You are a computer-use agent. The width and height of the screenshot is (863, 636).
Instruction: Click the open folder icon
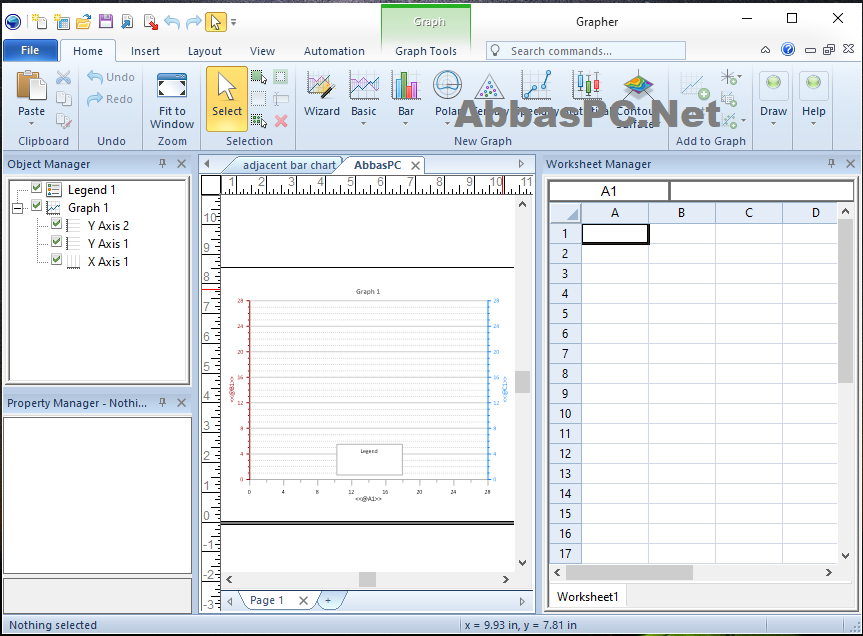(84, 21)
